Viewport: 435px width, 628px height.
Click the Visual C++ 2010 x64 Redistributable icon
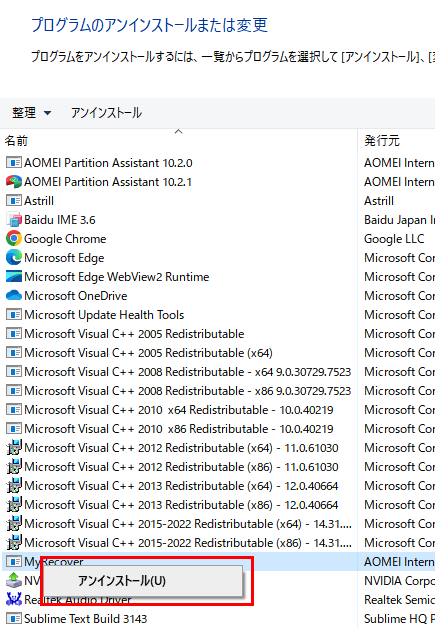point(14,410)
